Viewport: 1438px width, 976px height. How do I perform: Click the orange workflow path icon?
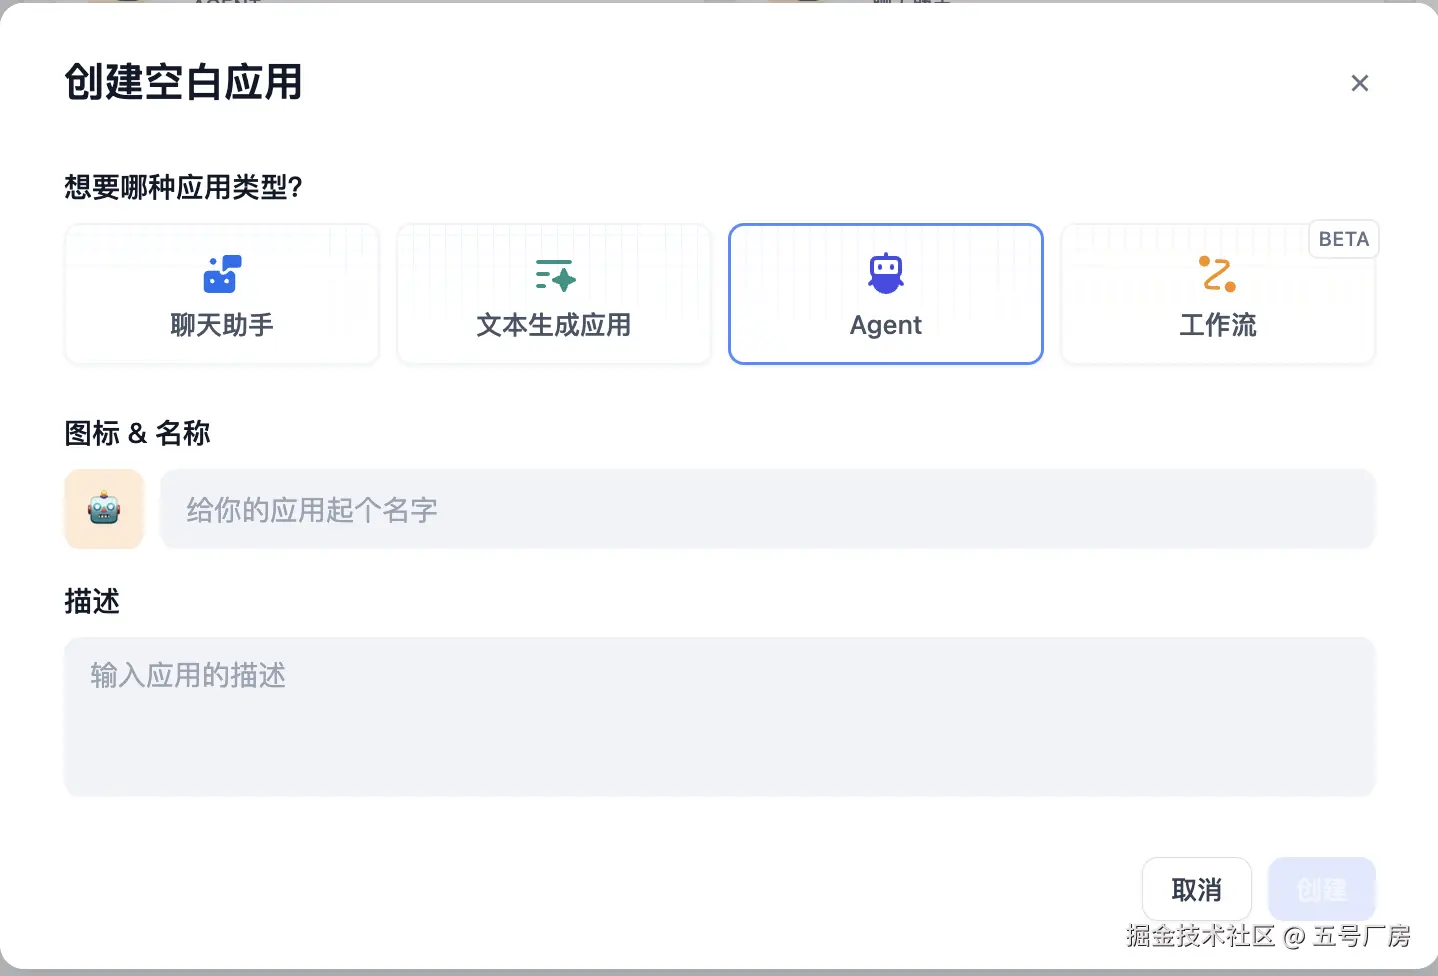click(x=1217, y=274)
